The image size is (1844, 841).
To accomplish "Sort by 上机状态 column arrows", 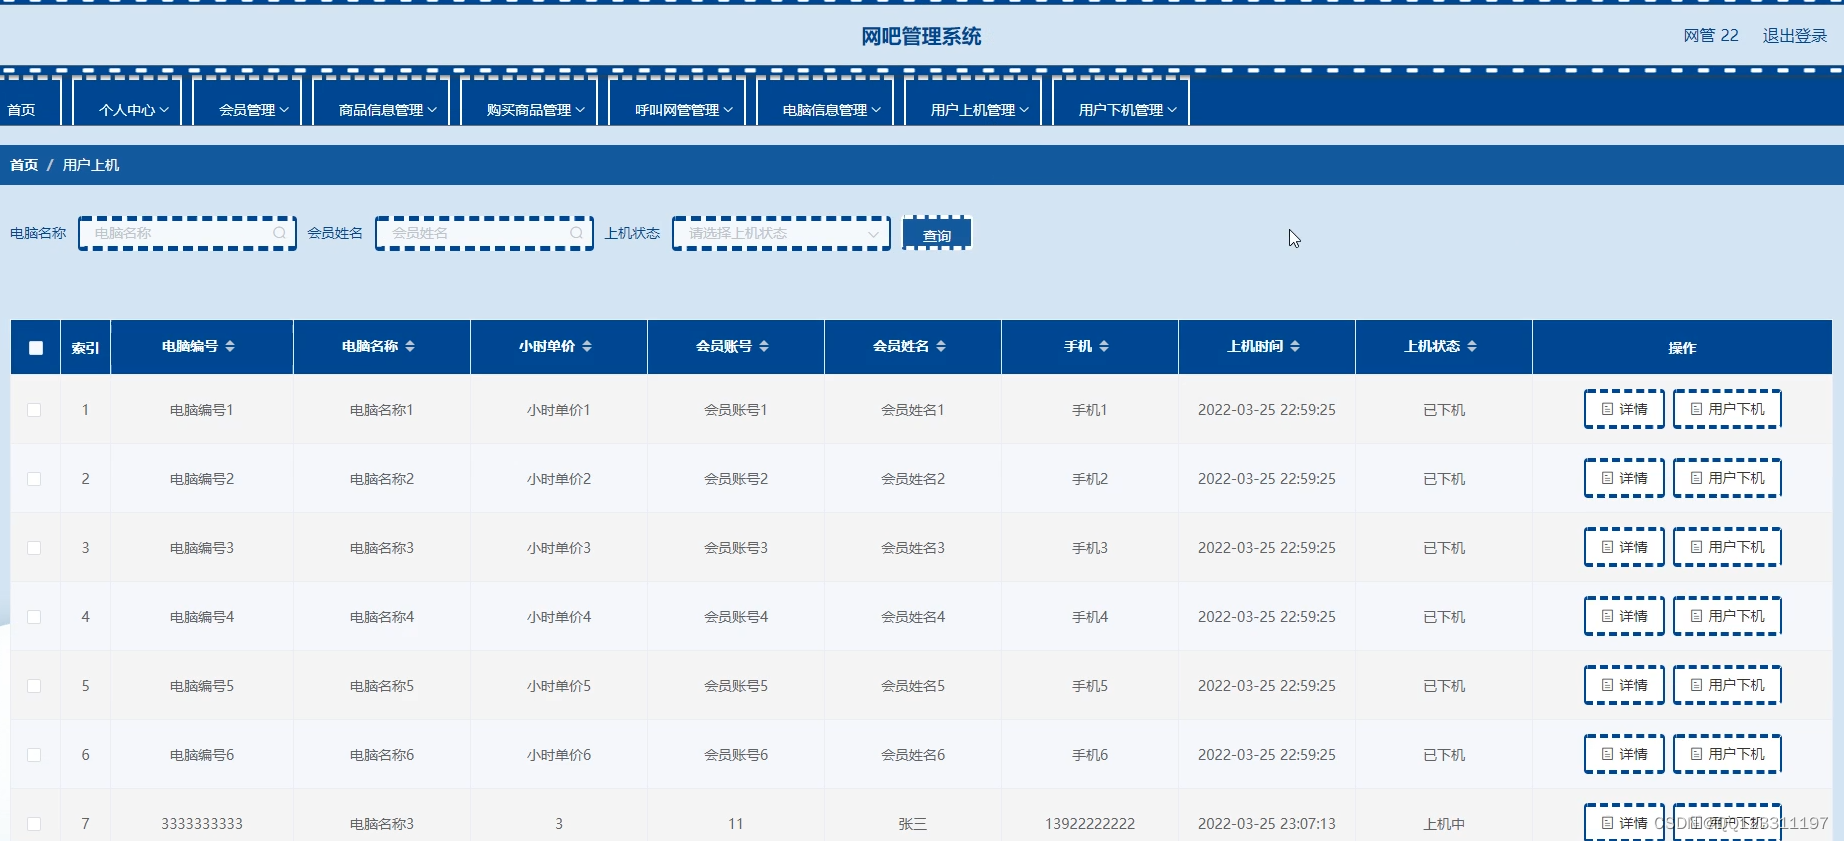I will [x=1472, y=346].
